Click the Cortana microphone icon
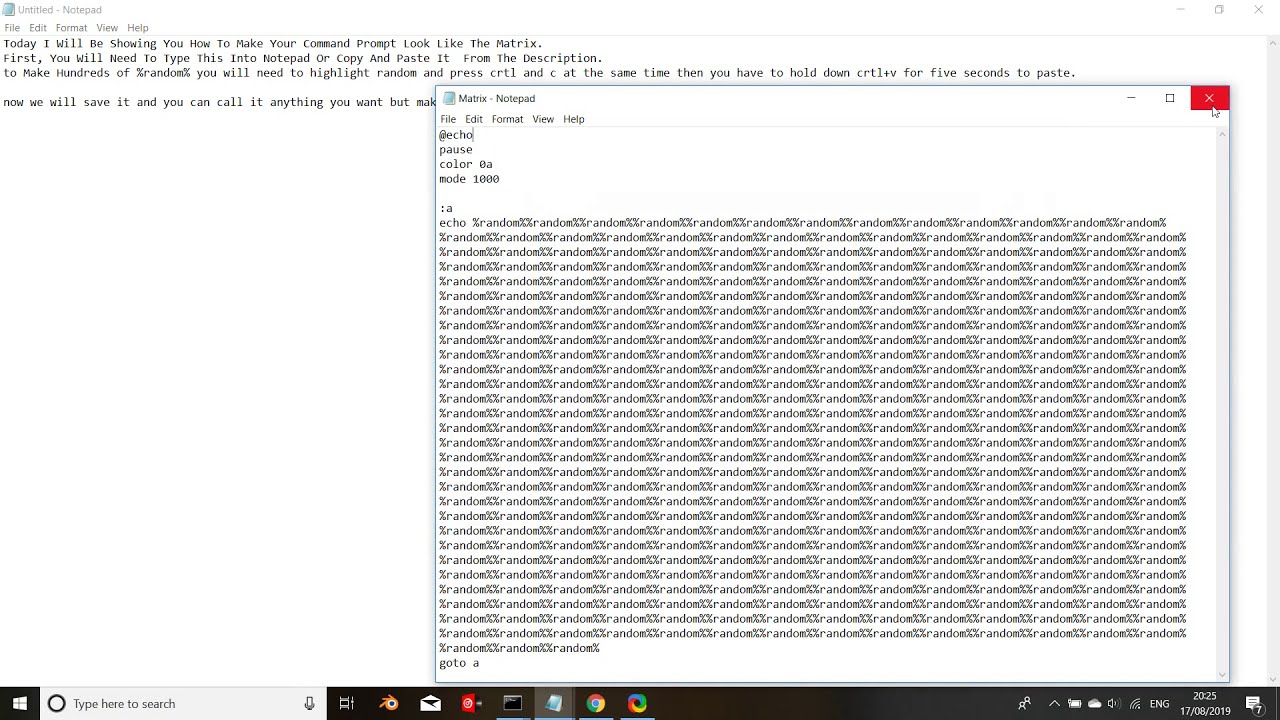Viewport: 1280px width, 720px height. point(310,703)
